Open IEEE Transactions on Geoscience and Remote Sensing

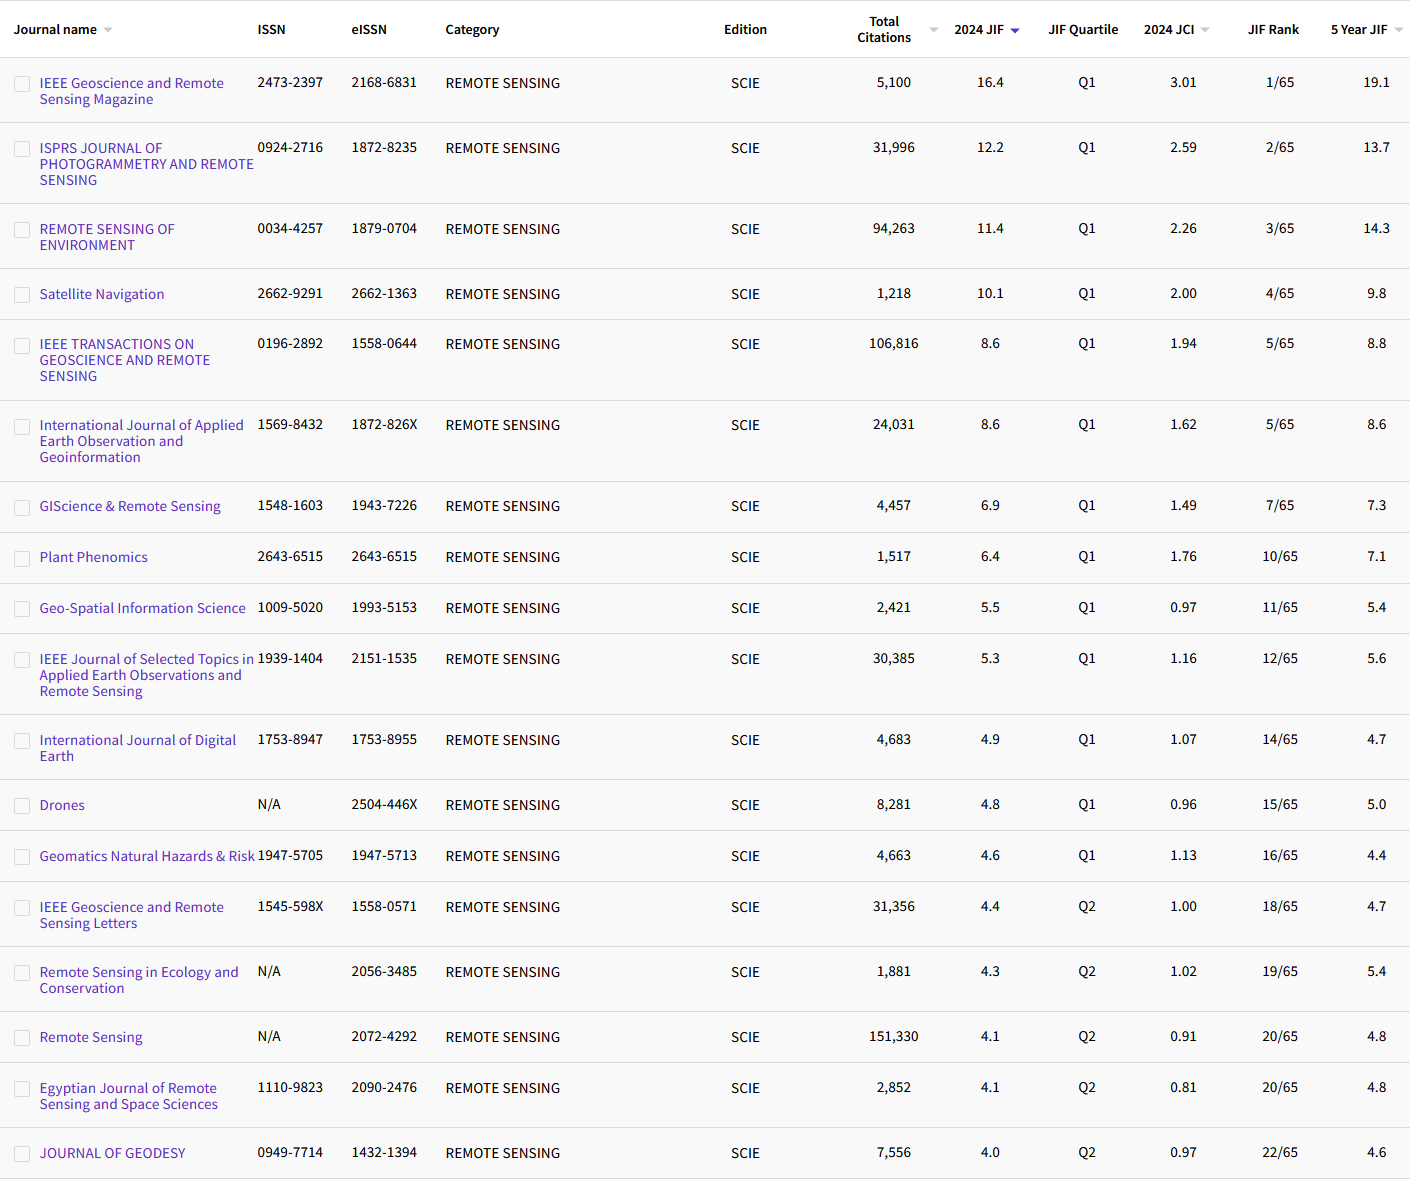pos(125,360)
